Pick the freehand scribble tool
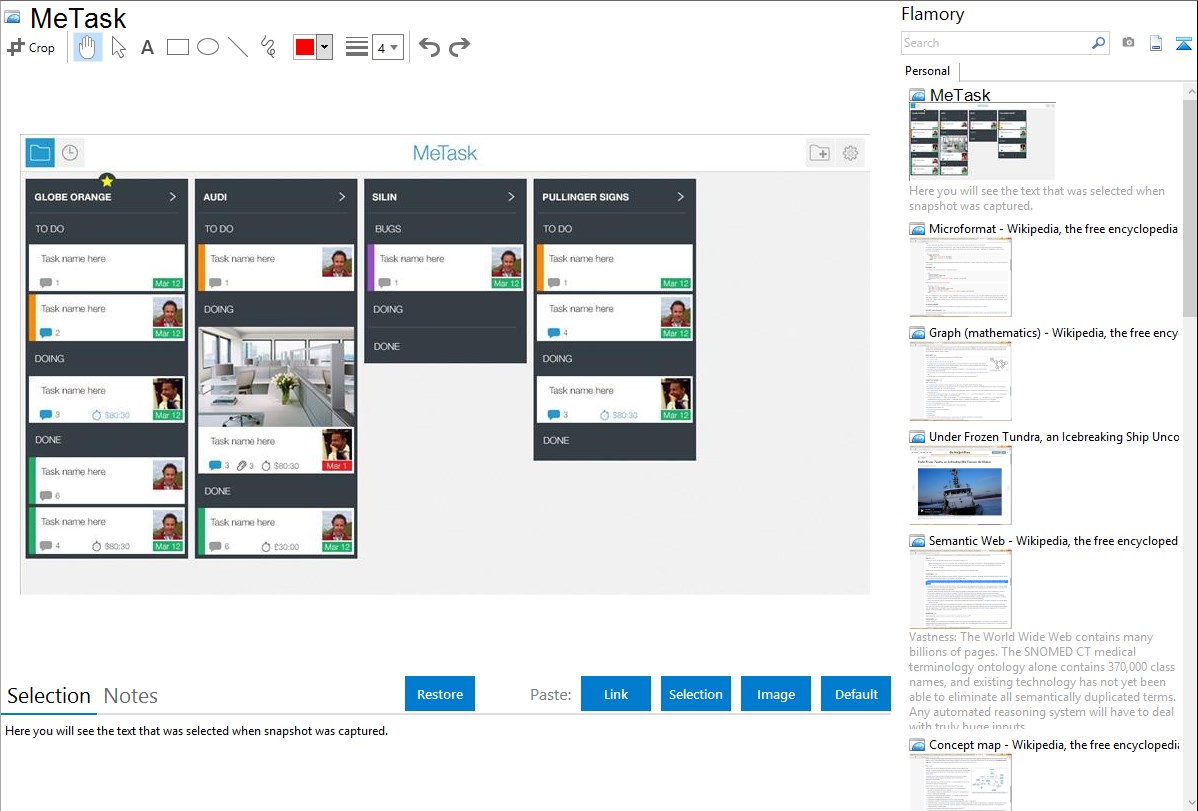The height and width of the screenshot is (811, 1198). (268, 47)
